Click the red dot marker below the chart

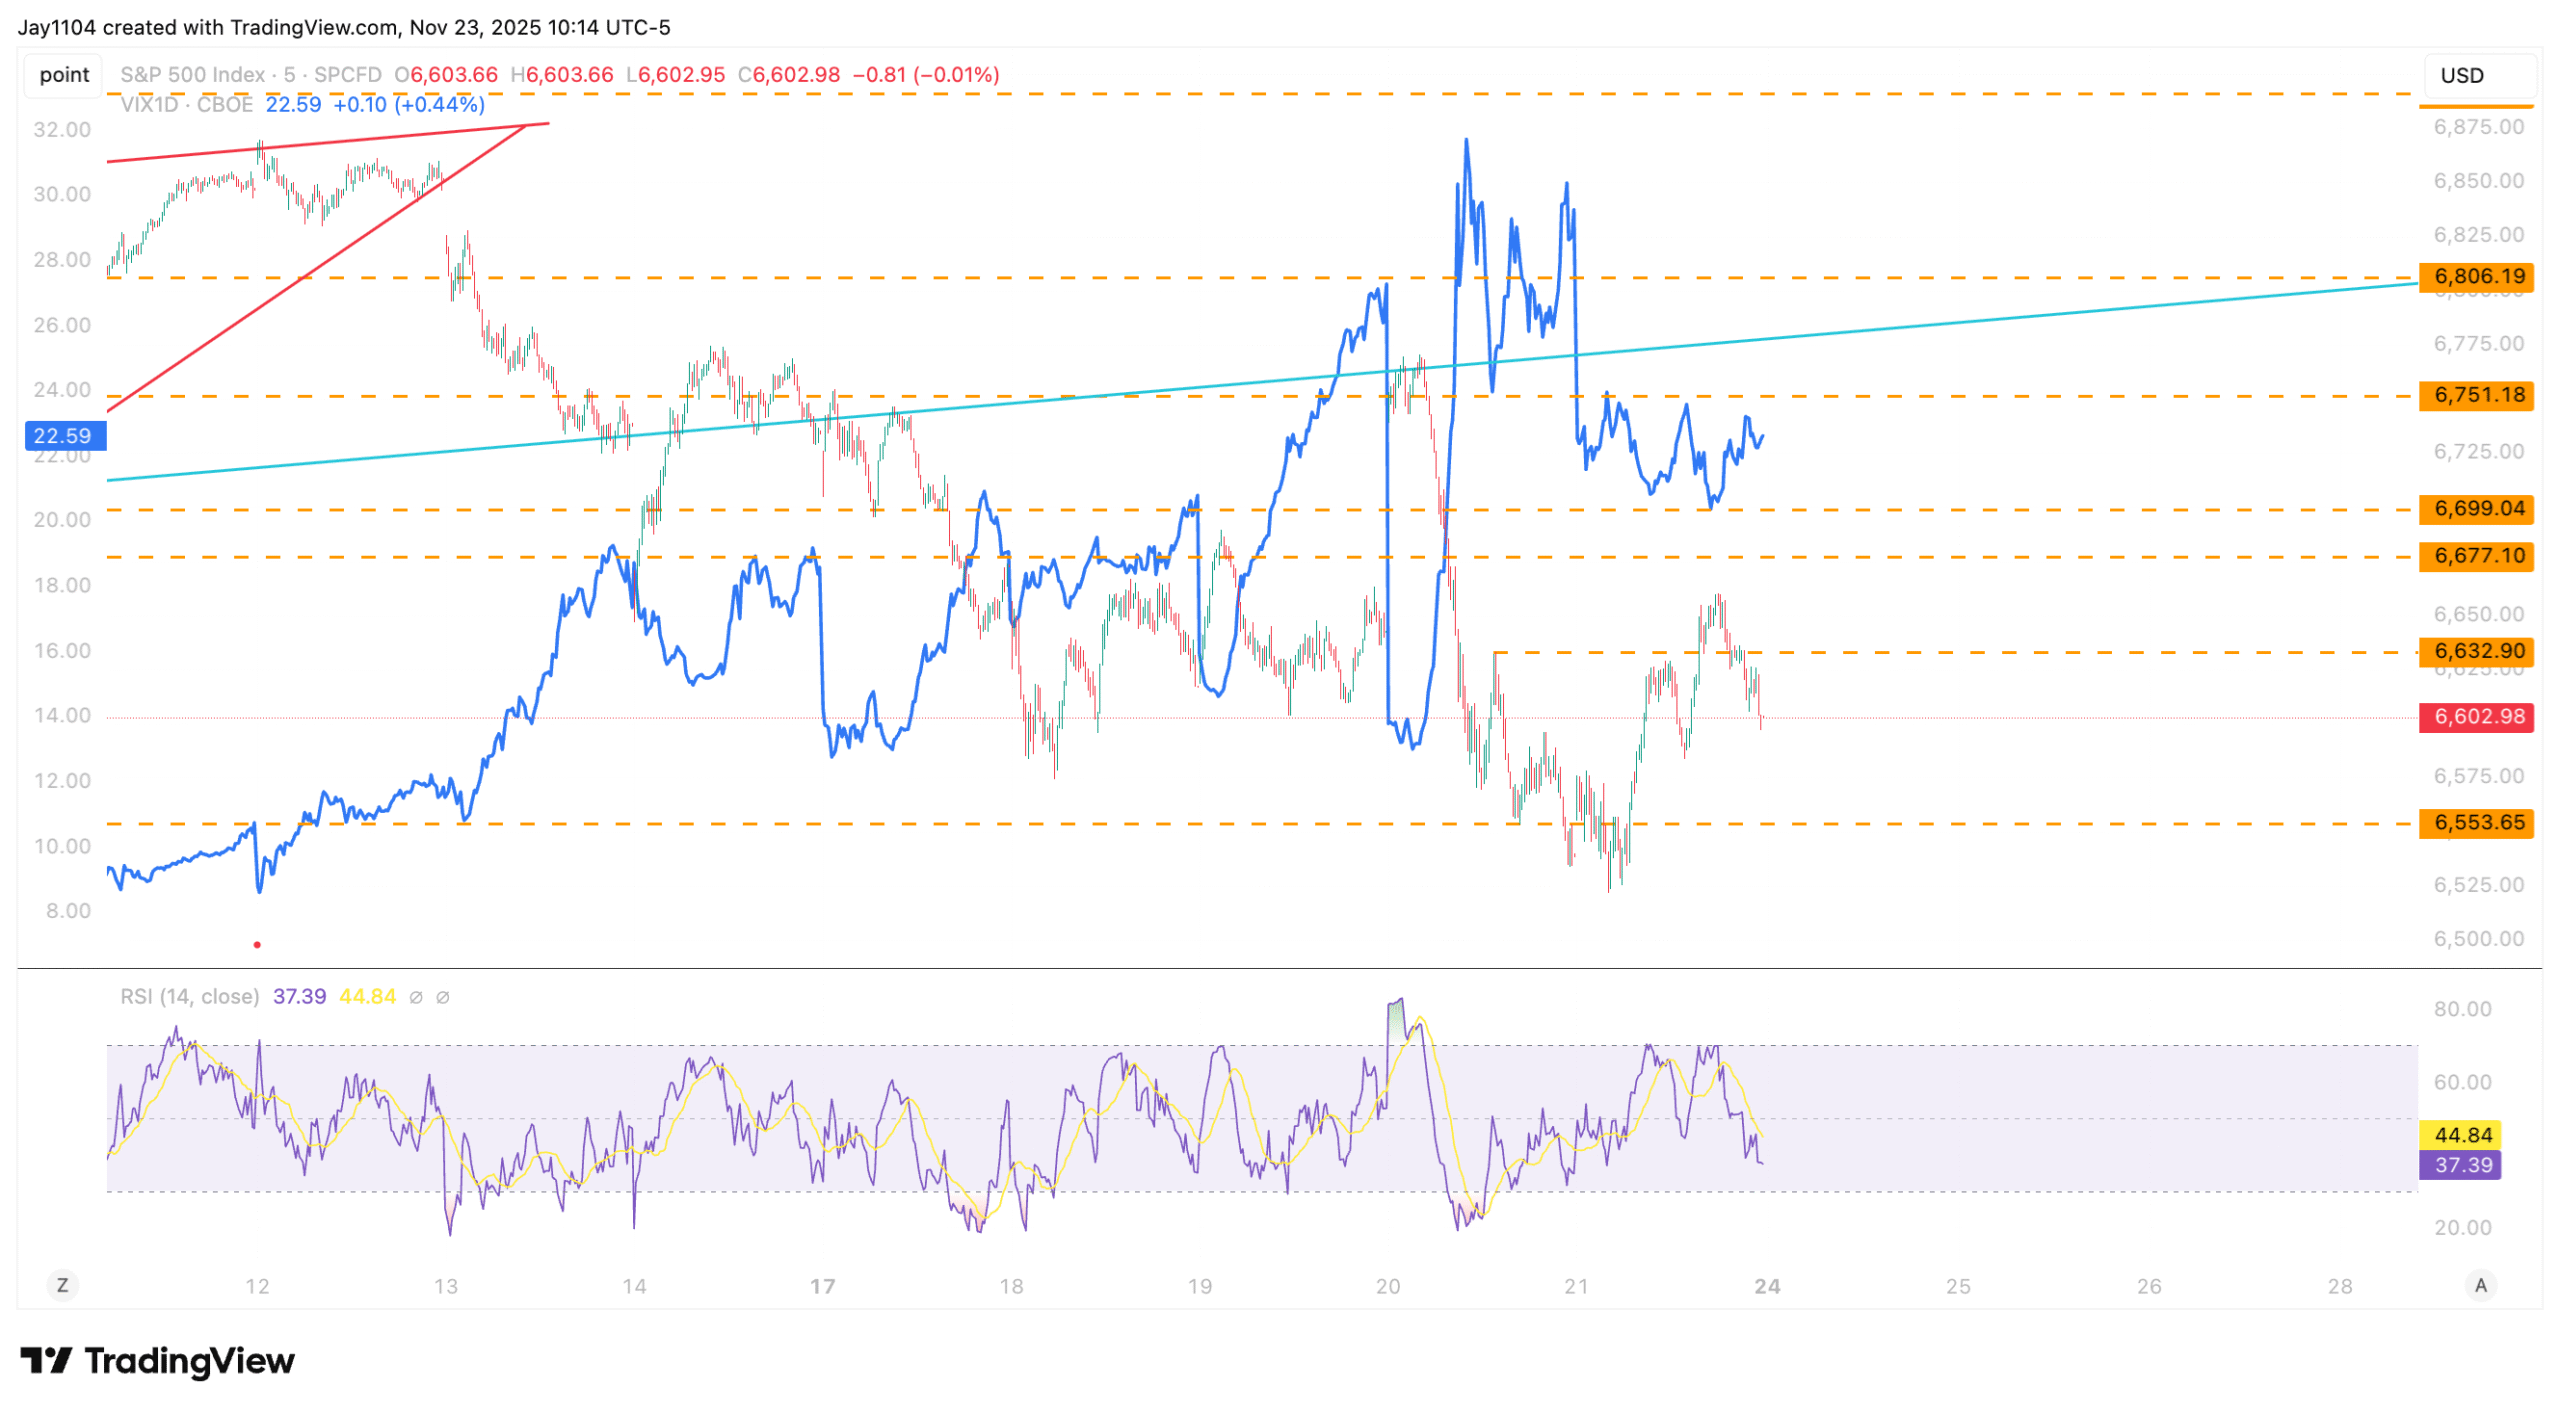click(x=258, y=946)
